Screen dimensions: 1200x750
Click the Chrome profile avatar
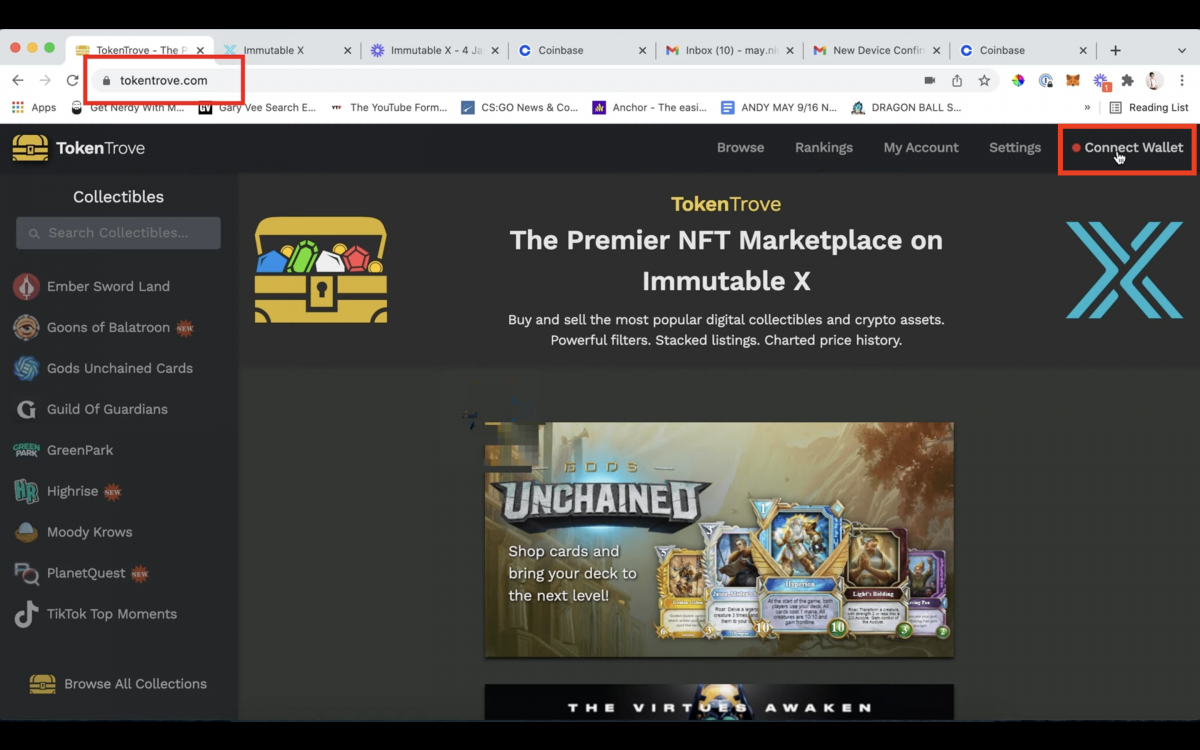tap(1154, 80)
